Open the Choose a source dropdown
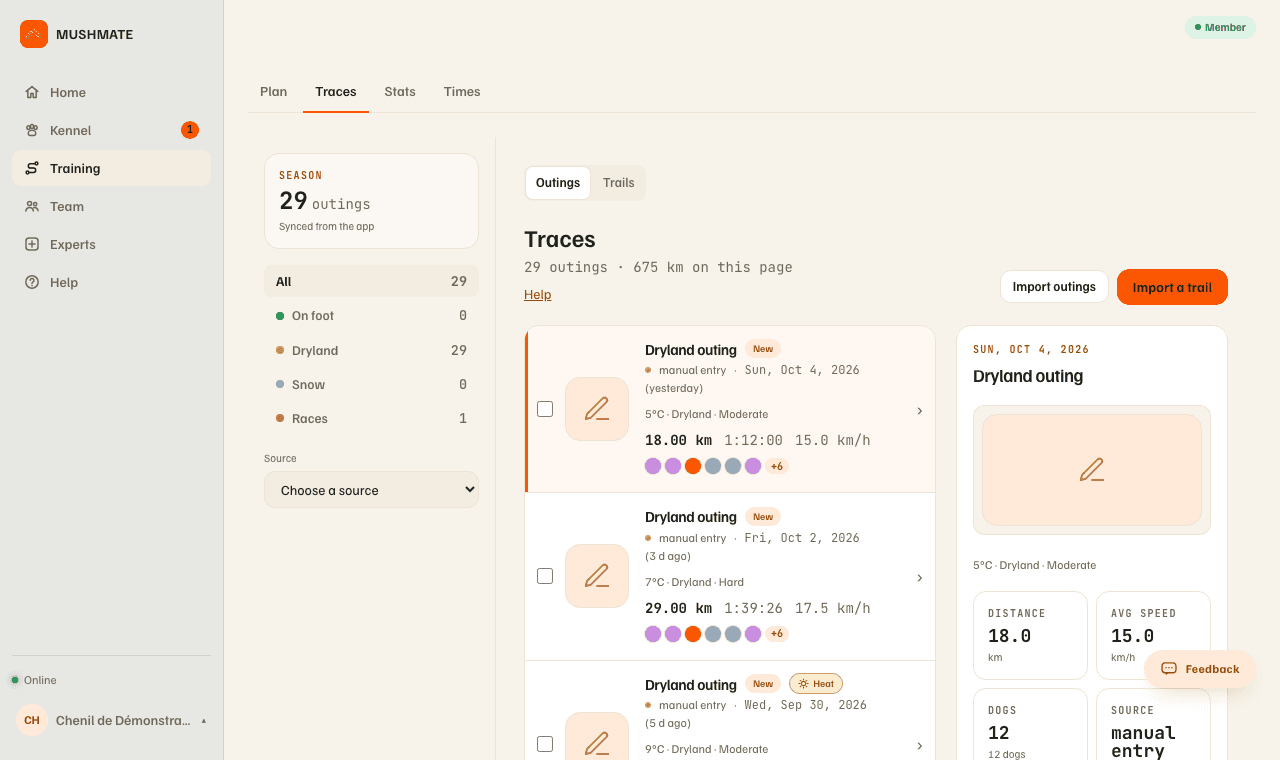 371,490
